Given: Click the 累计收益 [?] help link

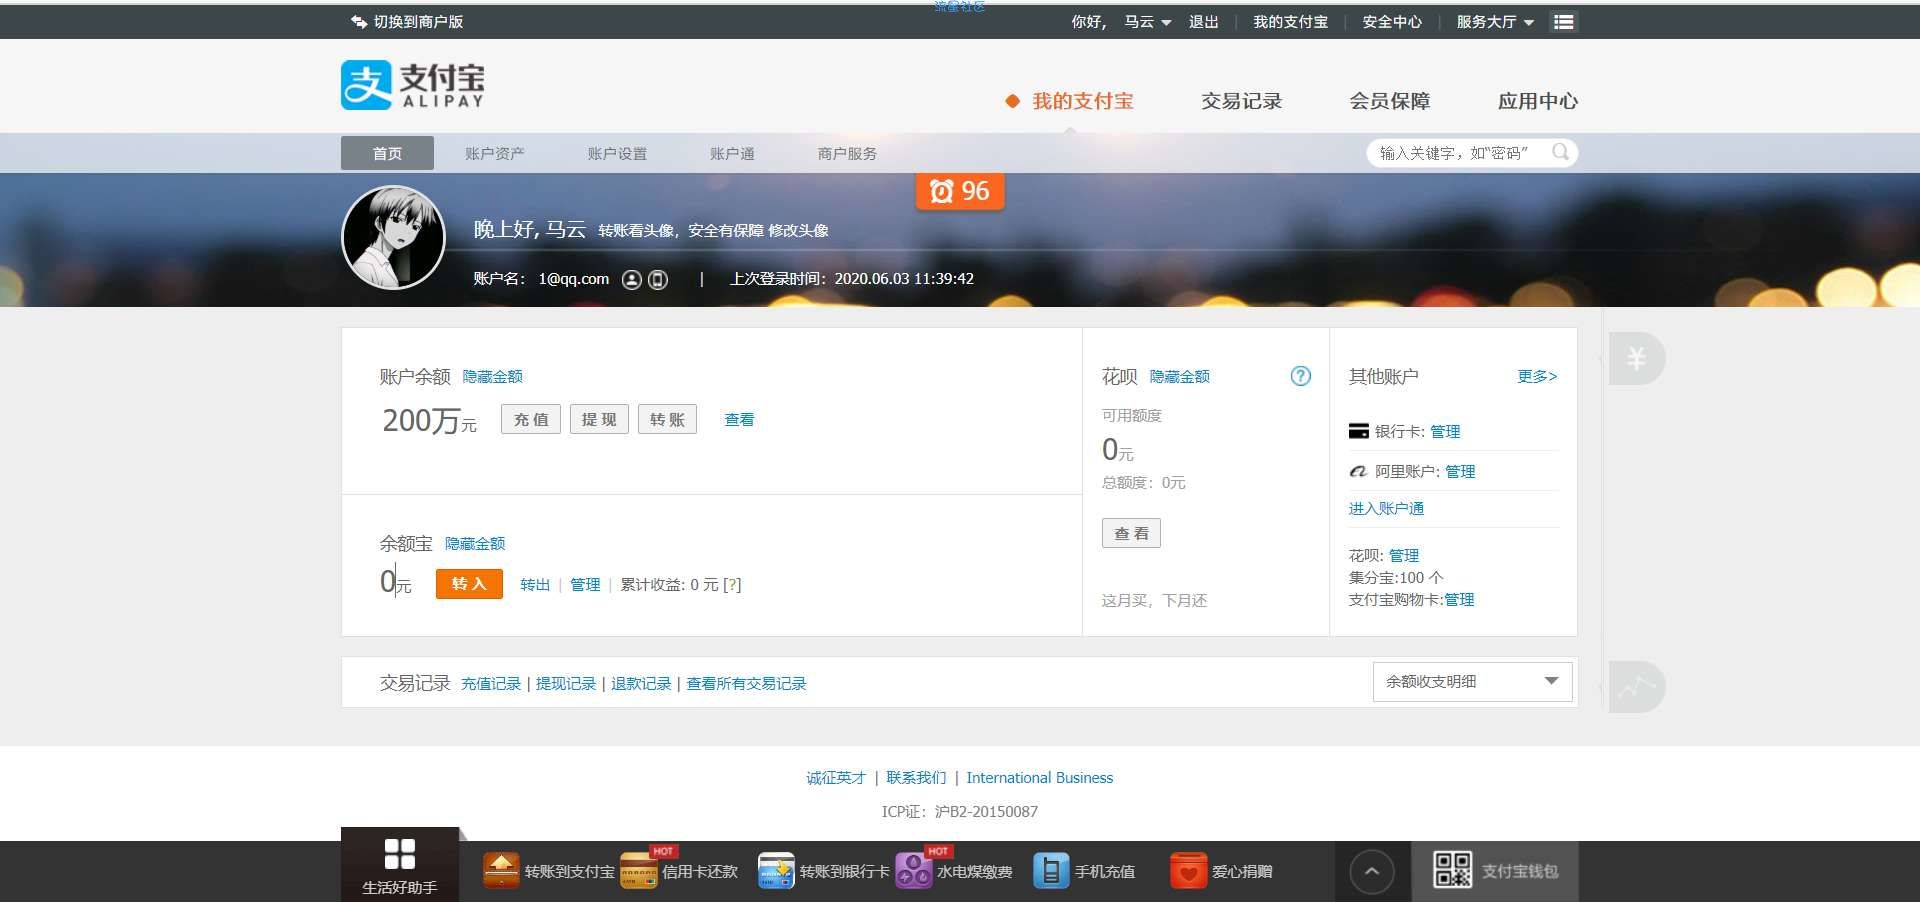Looking at the screenshot, I should (732, 585).
